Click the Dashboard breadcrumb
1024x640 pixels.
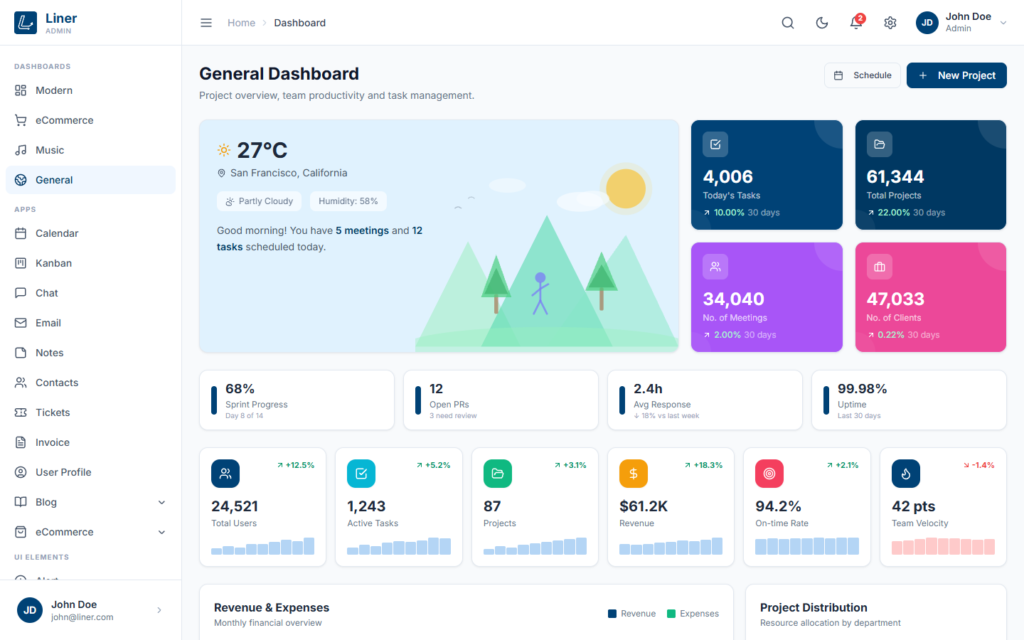point(300,23)
